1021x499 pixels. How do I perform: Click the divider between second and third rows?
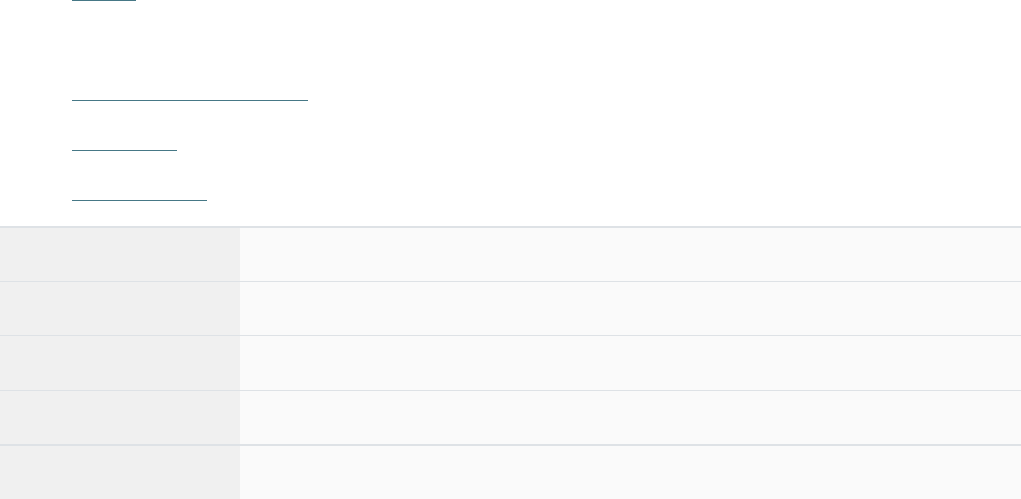pyautogui.click(x=510, y=335)
